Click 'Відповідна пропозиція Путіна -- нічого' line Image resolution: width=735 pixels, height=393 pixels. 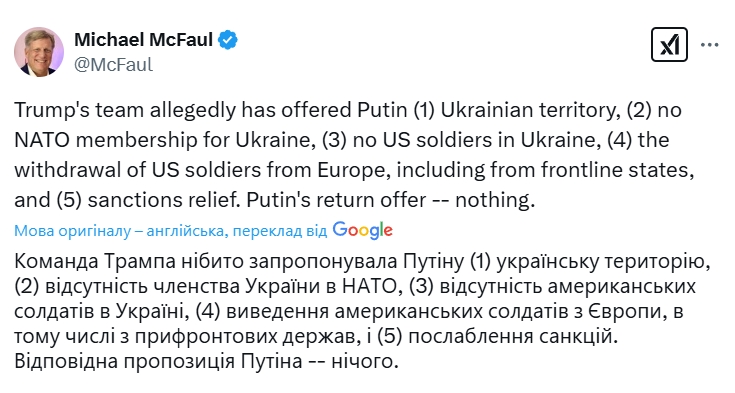coord(206,362)
